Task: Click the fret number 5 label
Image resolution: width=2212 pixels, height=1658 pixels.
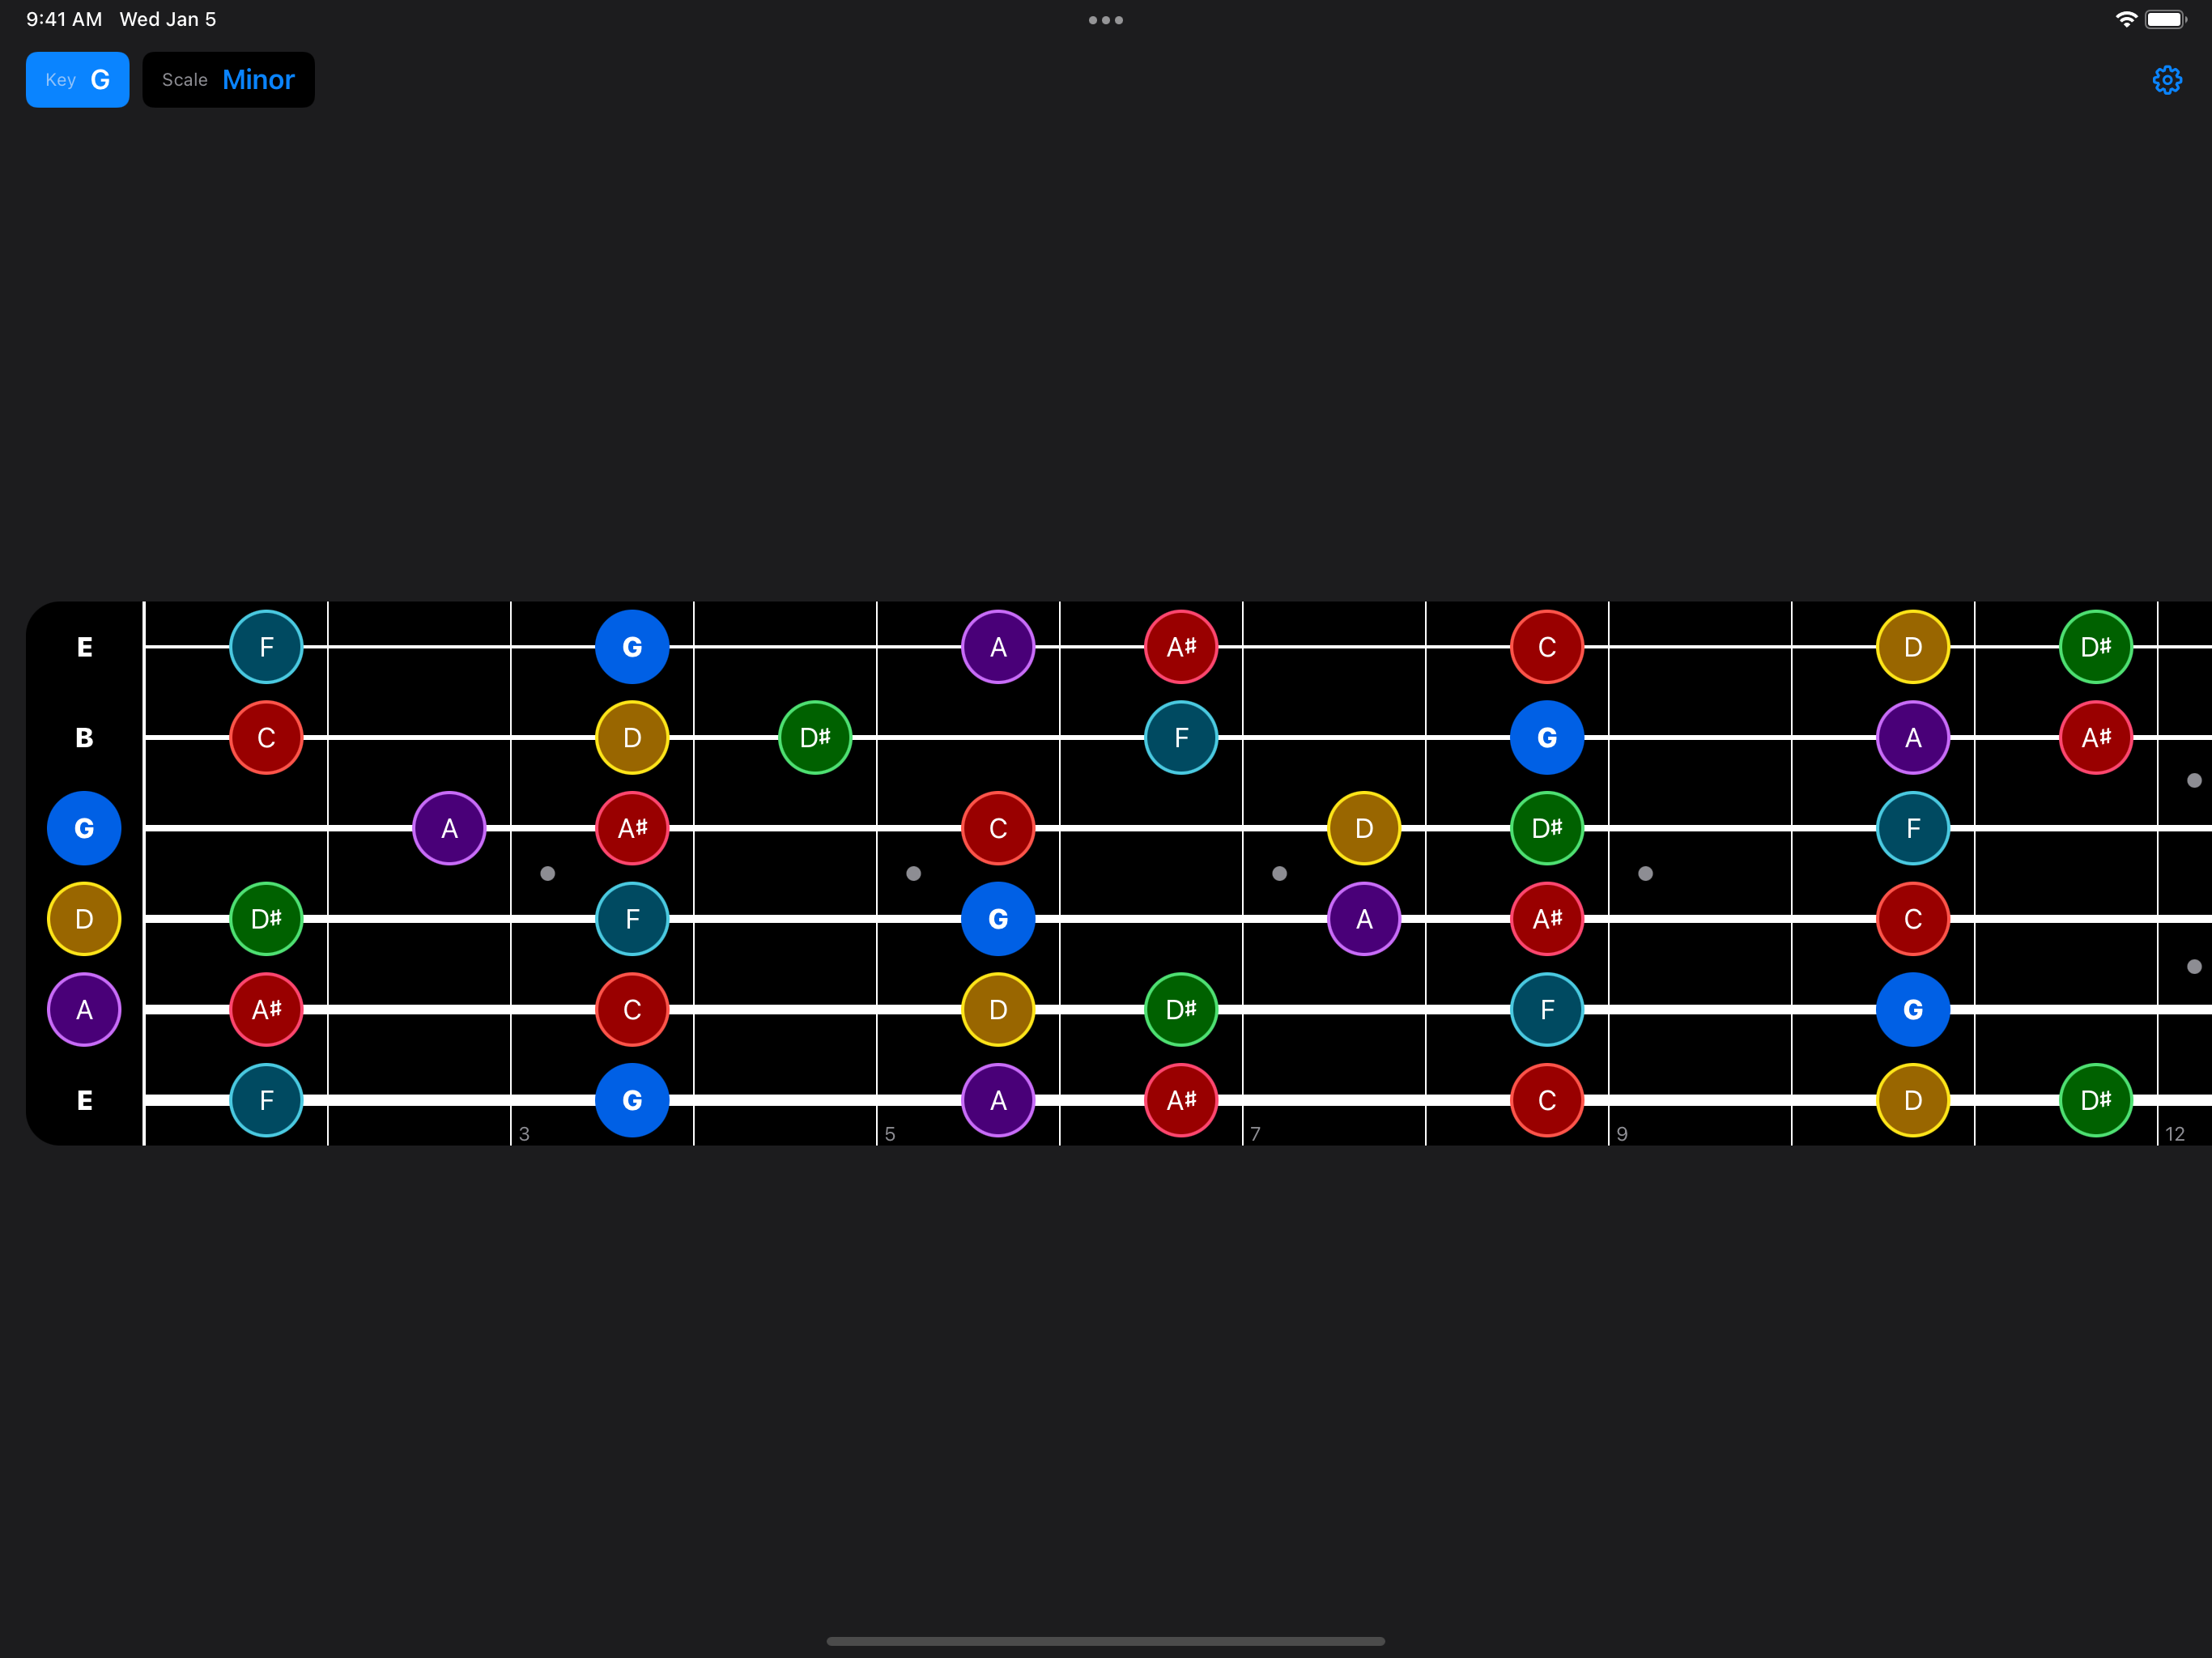Action: point(890,1134)
